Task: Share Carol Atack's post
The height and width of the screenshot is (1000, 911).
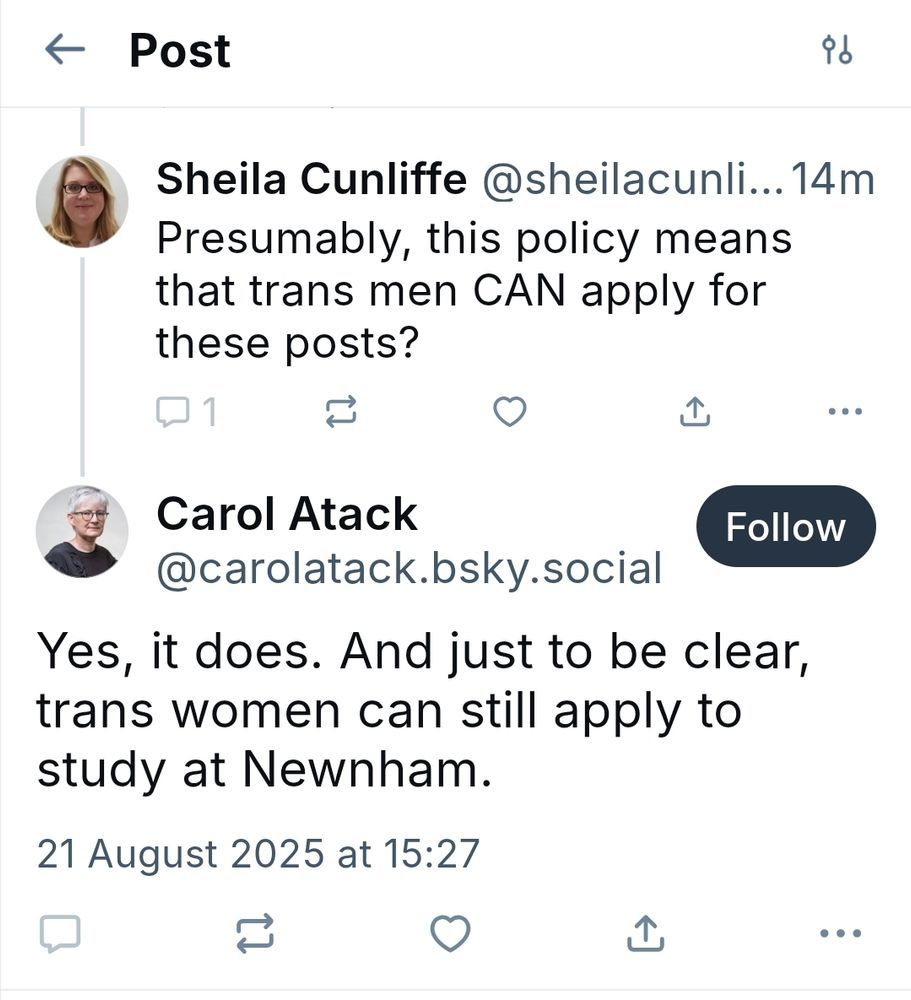Action: (645, 934)
